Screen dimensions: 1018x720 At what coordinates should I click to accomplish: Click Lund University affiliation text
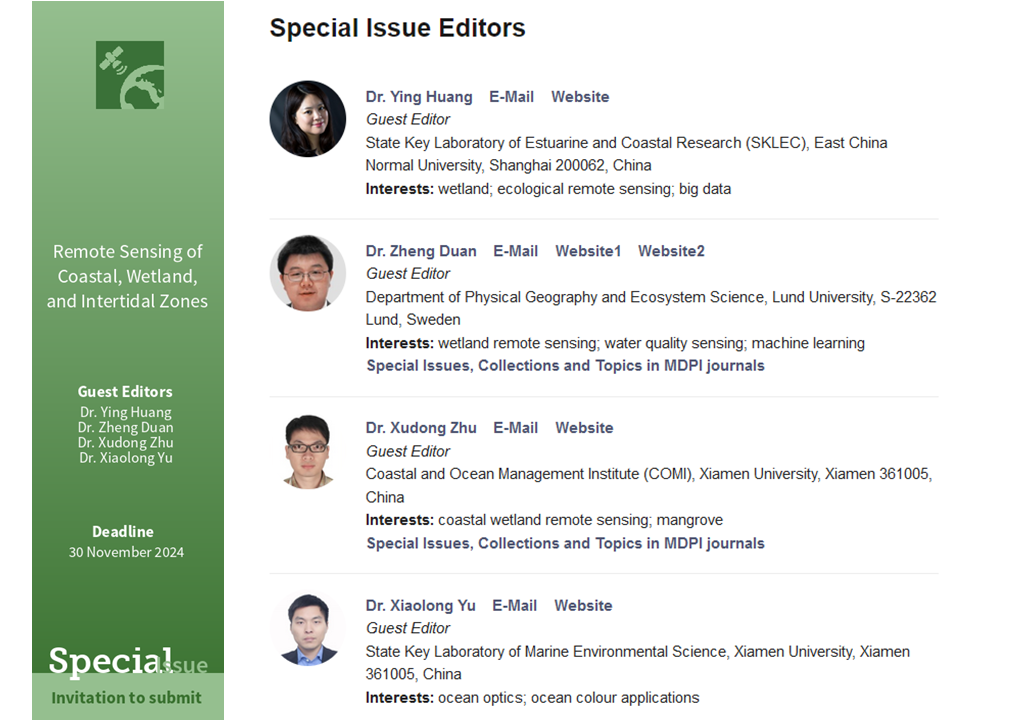coord(651,308)
